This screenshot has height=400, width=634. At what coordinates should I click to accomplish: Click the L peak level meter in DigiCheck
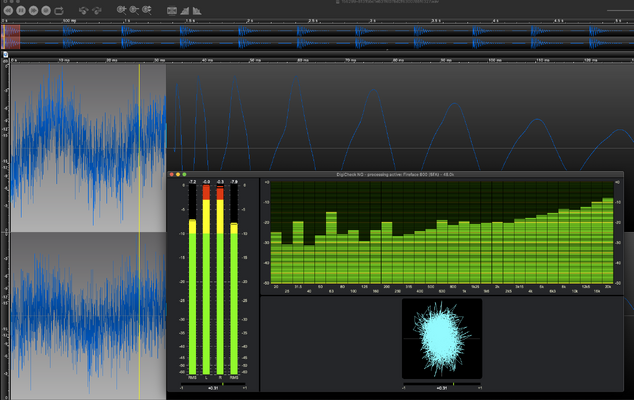coord(206,279)
